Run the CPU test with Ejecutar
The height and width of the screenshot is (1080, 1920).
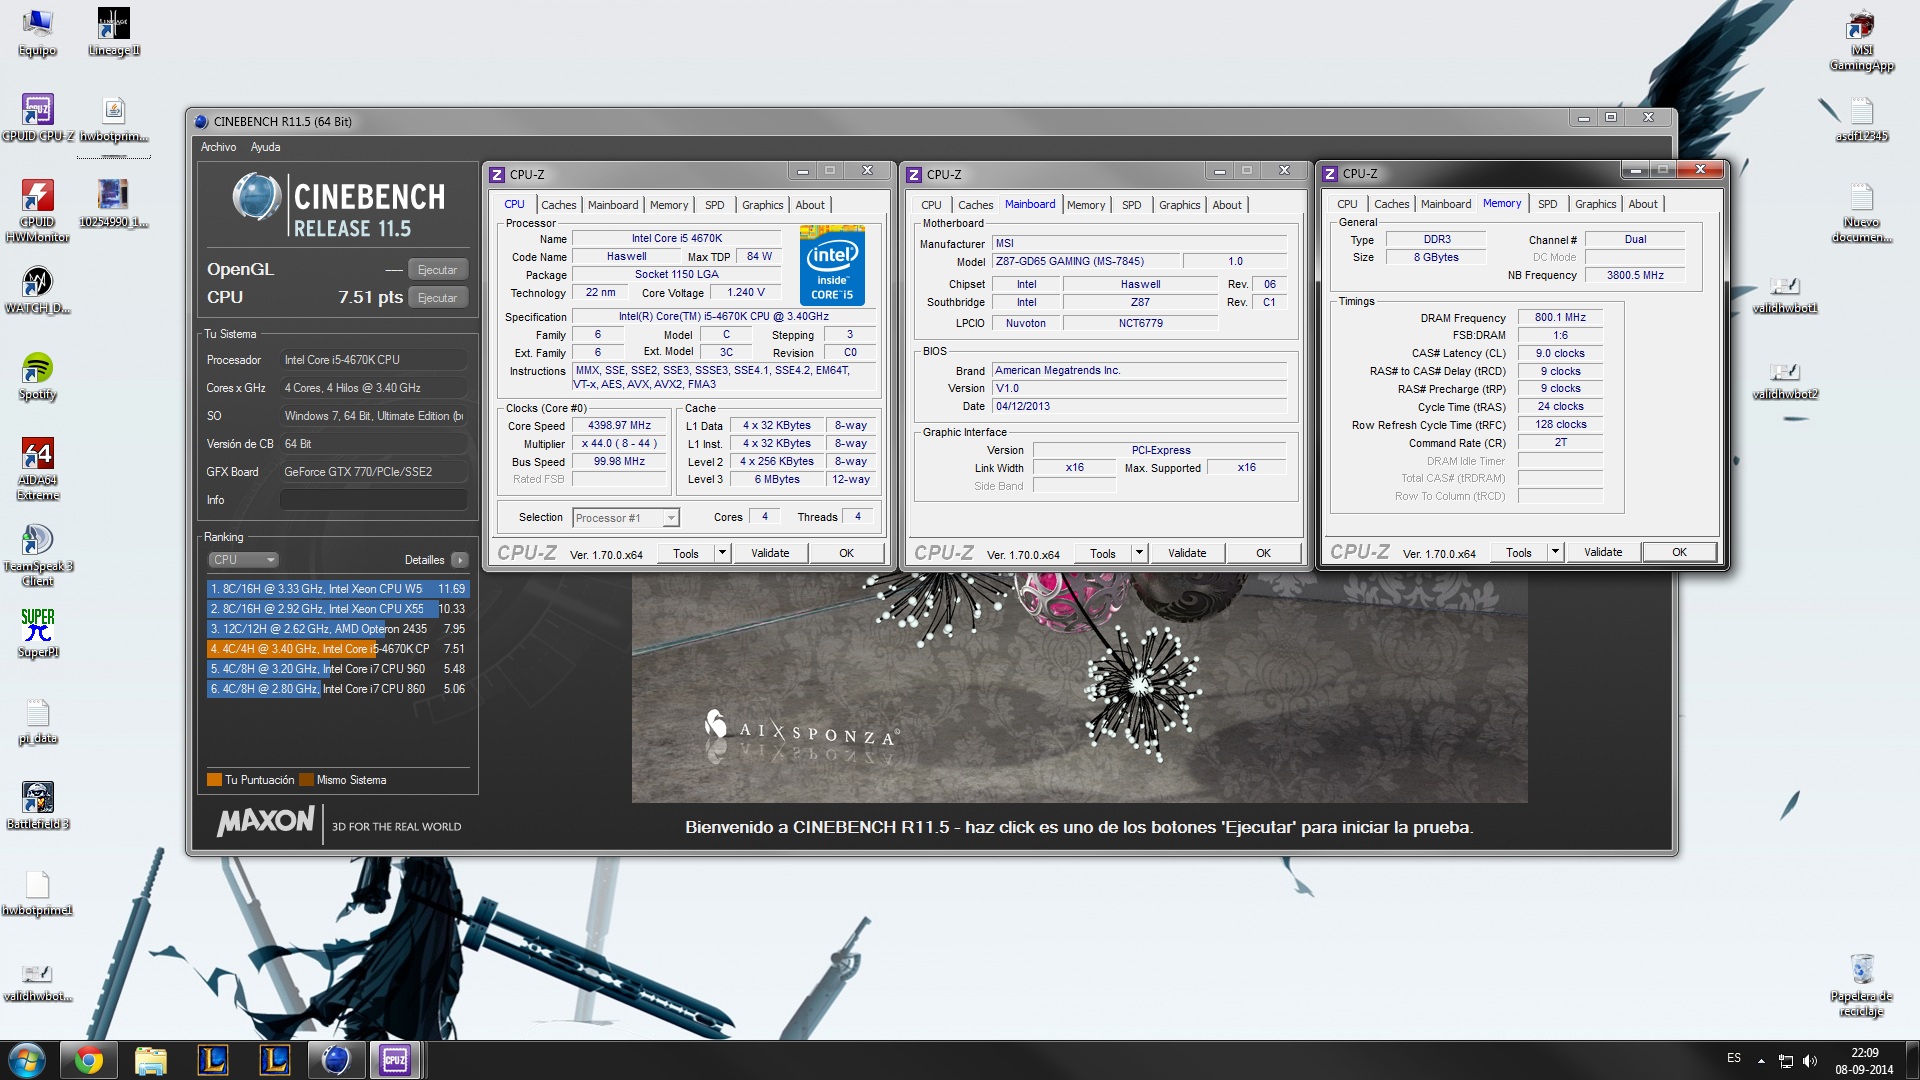tap(437, 298)
